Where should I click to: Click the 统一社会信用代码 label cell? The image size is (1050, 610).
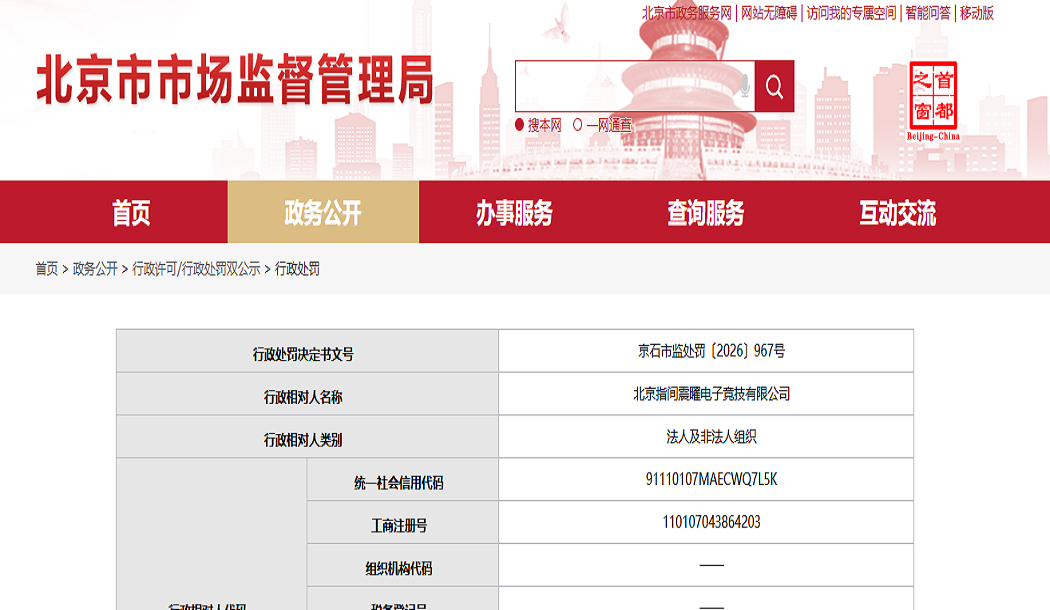[402, 479]
